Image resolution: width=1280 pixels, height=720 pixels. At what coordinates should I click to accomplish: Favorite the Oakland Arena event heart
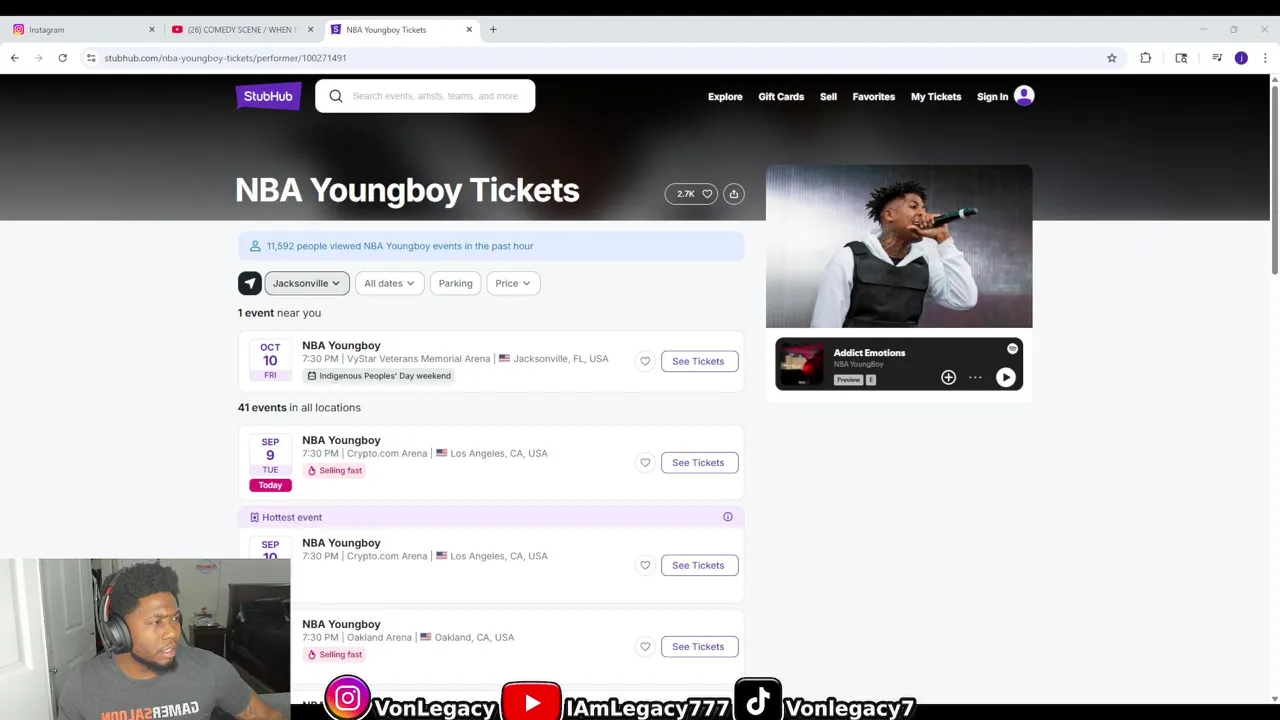[645, 646]
